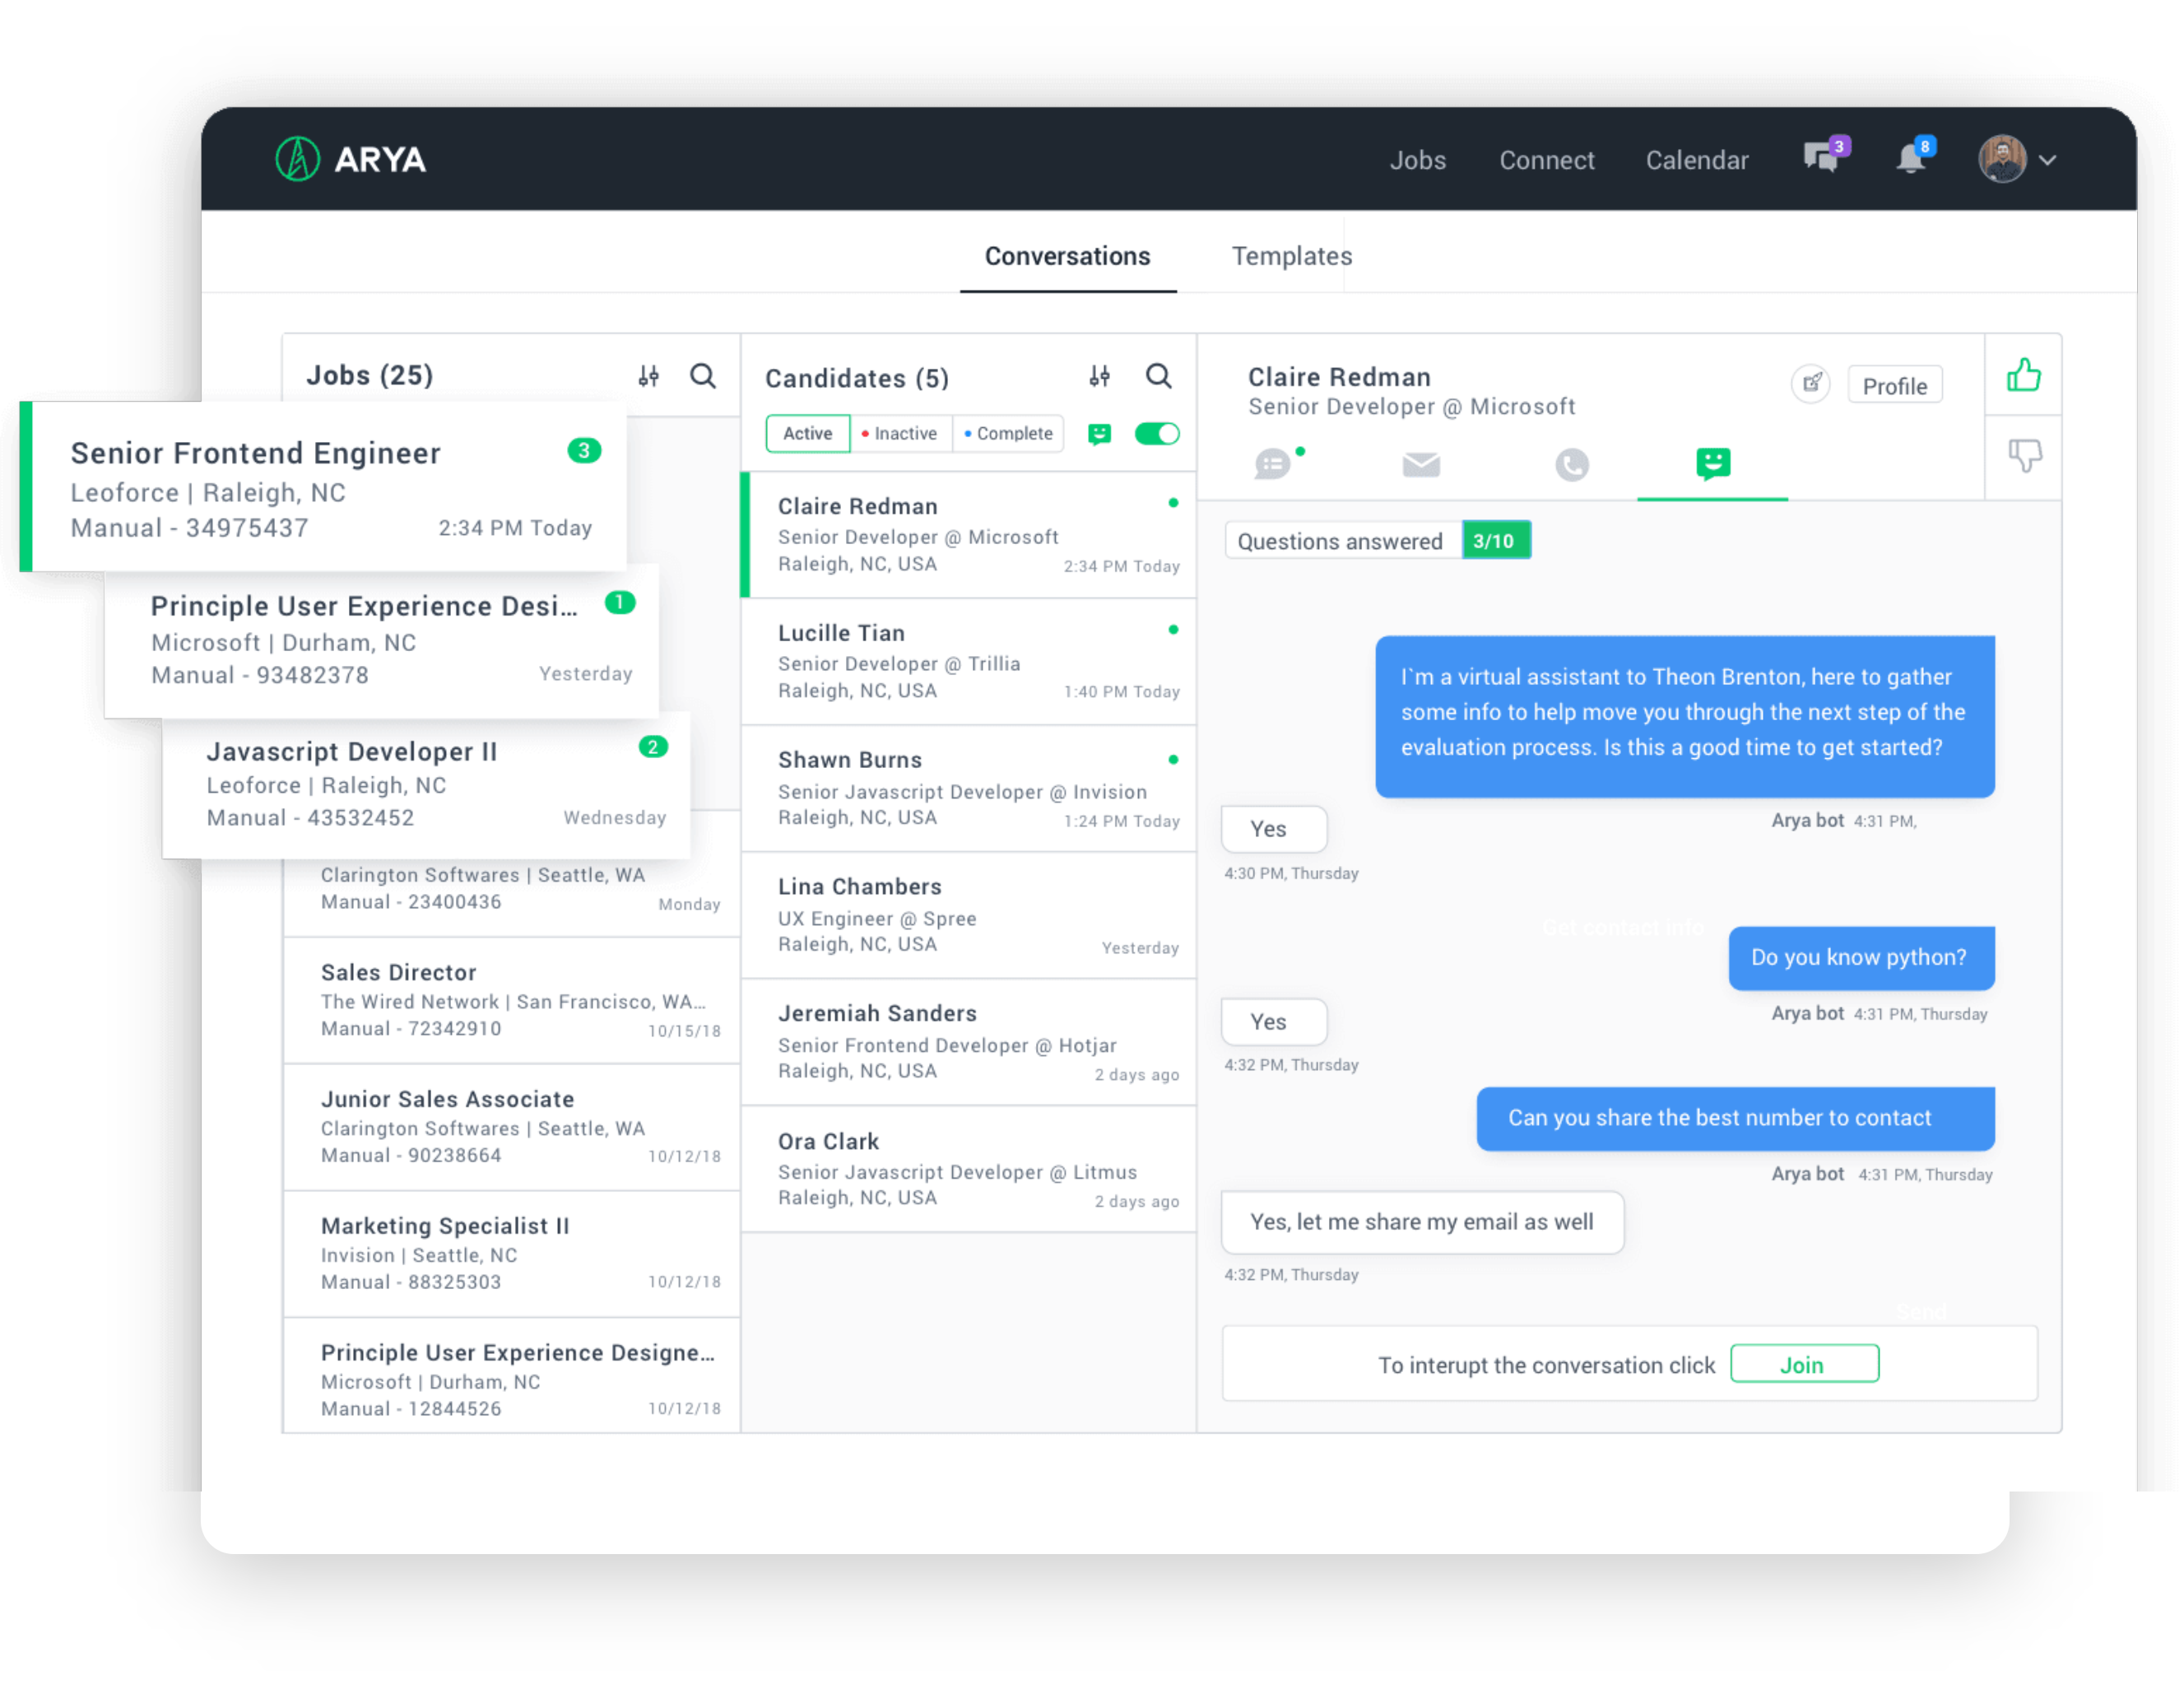
Task: Select the Complete candidates filter
Action: click(1008, 433)
